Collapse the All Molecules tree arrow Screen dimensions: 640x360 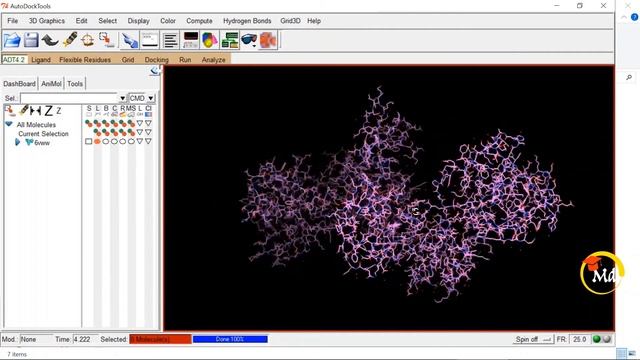pos(9,124)
